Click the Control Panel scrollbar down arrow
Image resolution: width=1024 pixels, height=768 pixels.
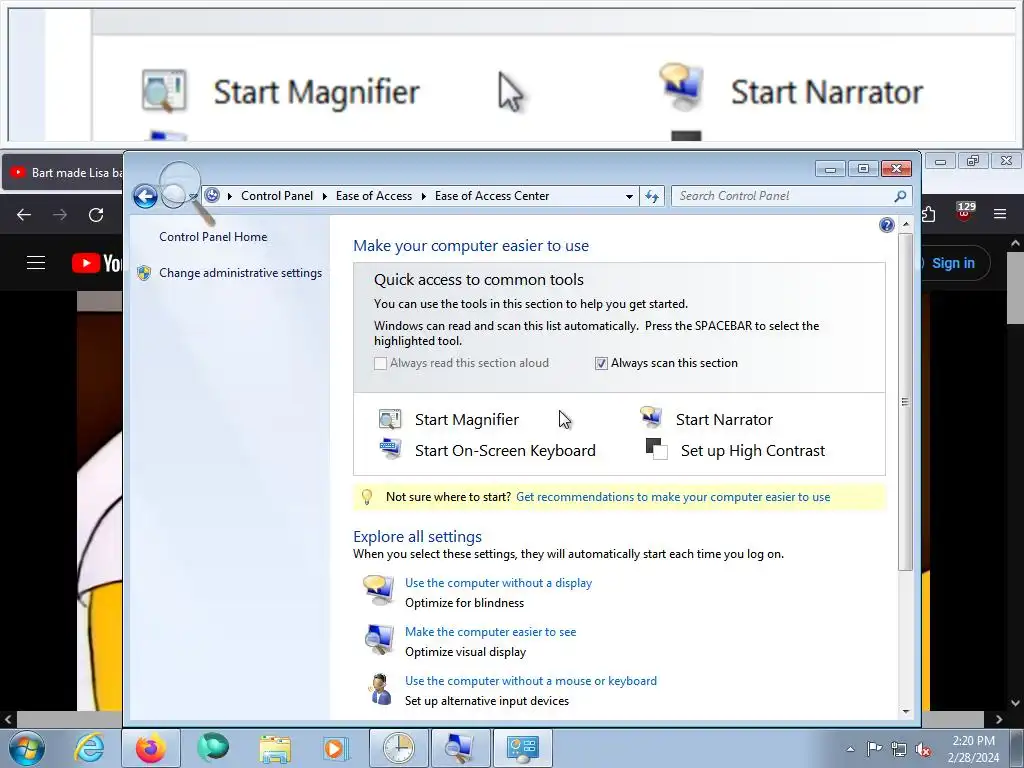(905, 711)
